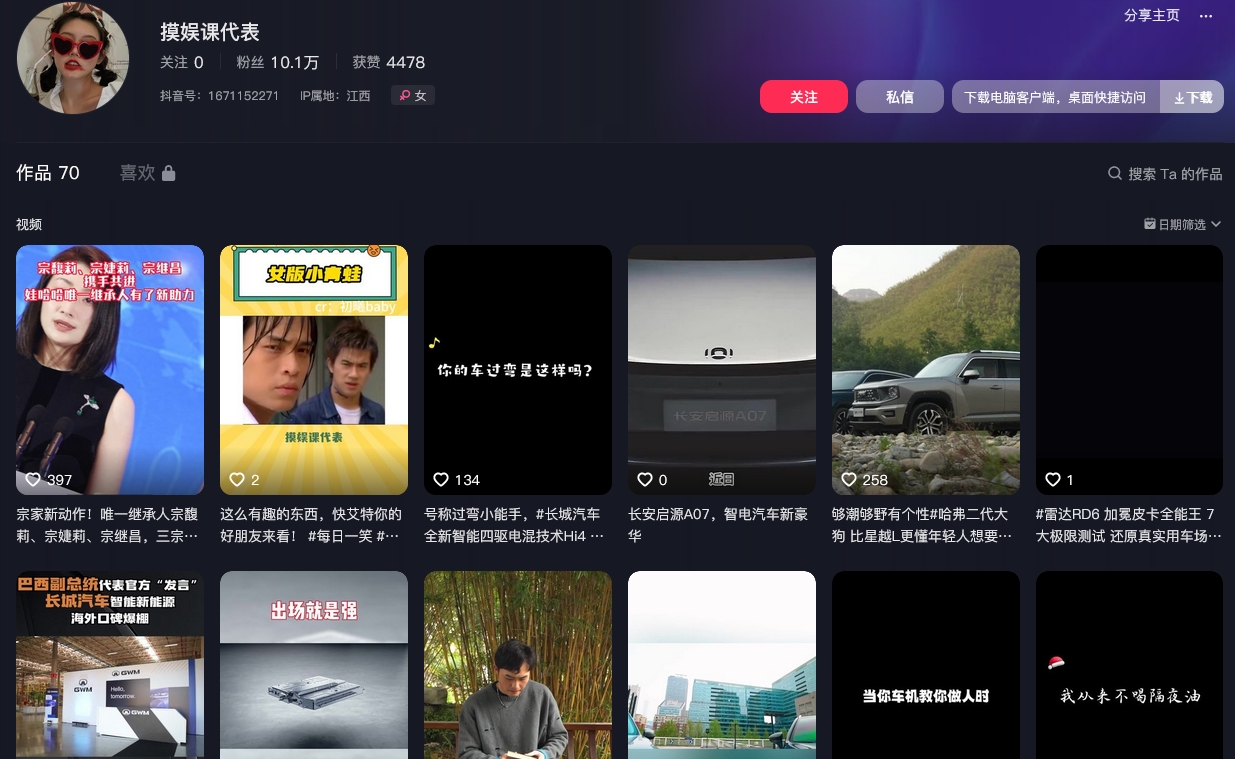Click the IP属地：江西 location text

[335, 96]
